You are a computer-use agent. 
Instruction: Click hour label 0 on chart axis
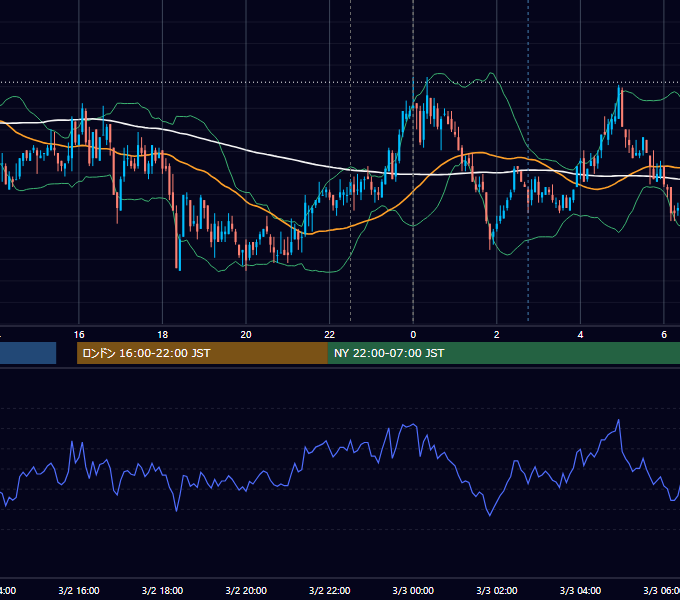(x=413, y=335)
